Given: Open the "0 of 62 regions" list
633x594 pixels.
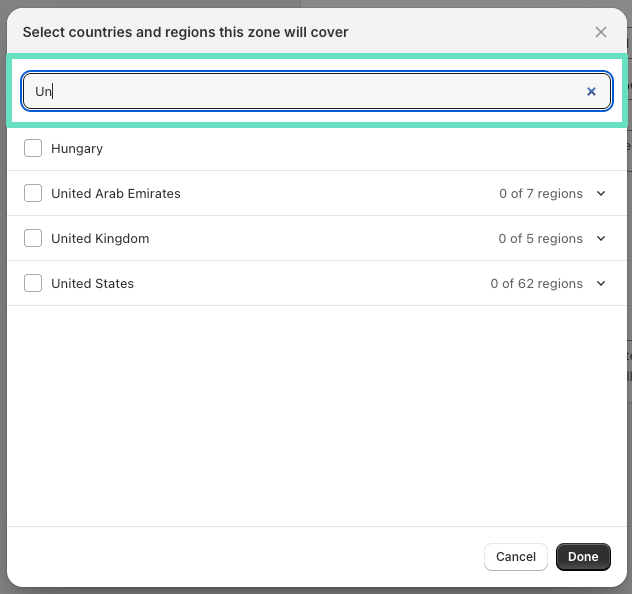Looking at the screenshot, I should [x=536, y=283].
